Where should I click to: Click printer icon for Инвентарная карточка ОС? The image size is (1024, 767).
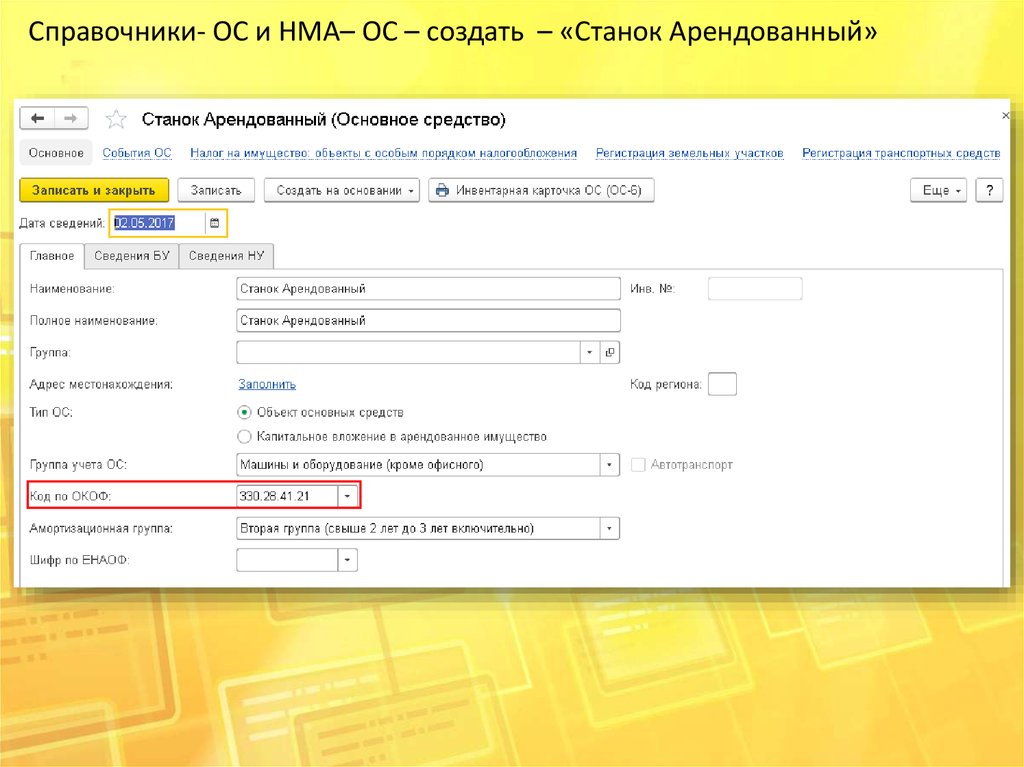[x=442, y=190]
